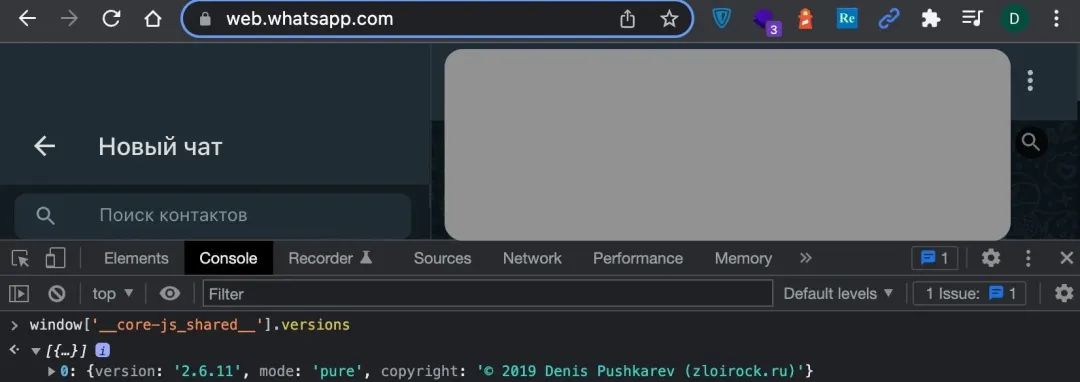Switch to the Elements tab
This screenshot has width=1080, height=382.
(x=136, y=258)
